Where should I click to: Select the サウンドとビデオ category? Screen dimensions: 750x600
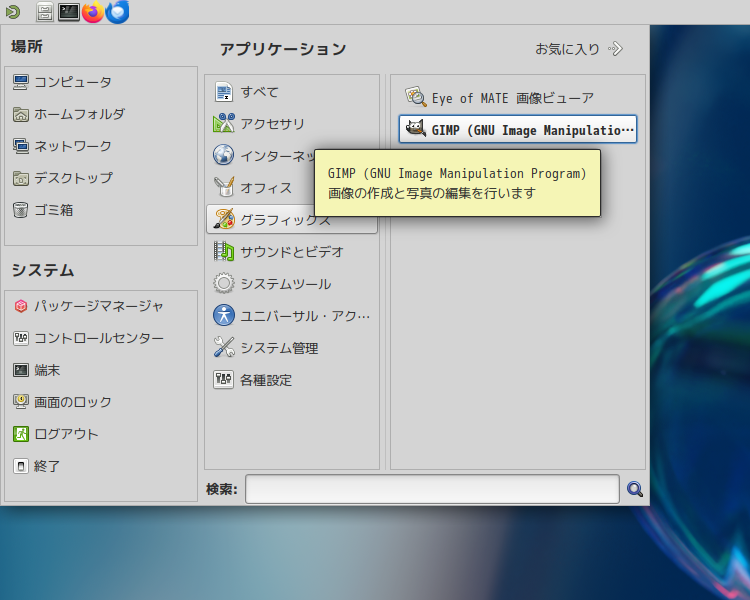pyautogui.click(x=292, y=251)
